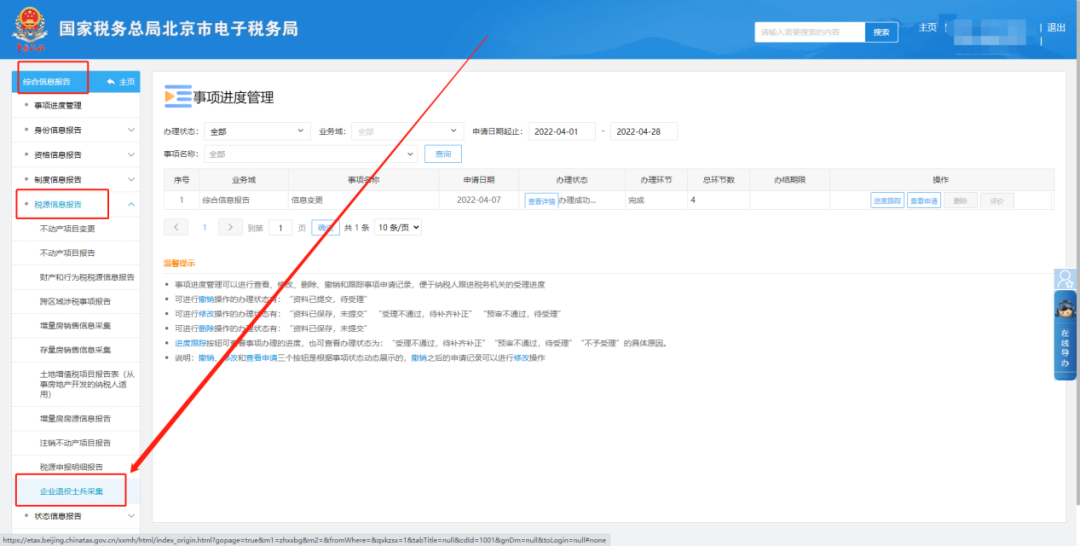The width and height of the screenshot is (1080, 546).
Task: Open 增量房销售信息采集 item
Action: [x=75, y=325]
